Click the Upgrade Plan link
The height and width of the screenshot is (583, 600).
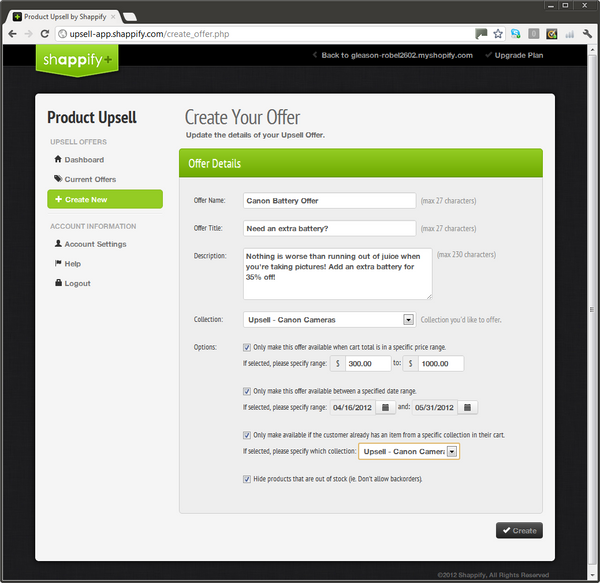pos(521,55)
